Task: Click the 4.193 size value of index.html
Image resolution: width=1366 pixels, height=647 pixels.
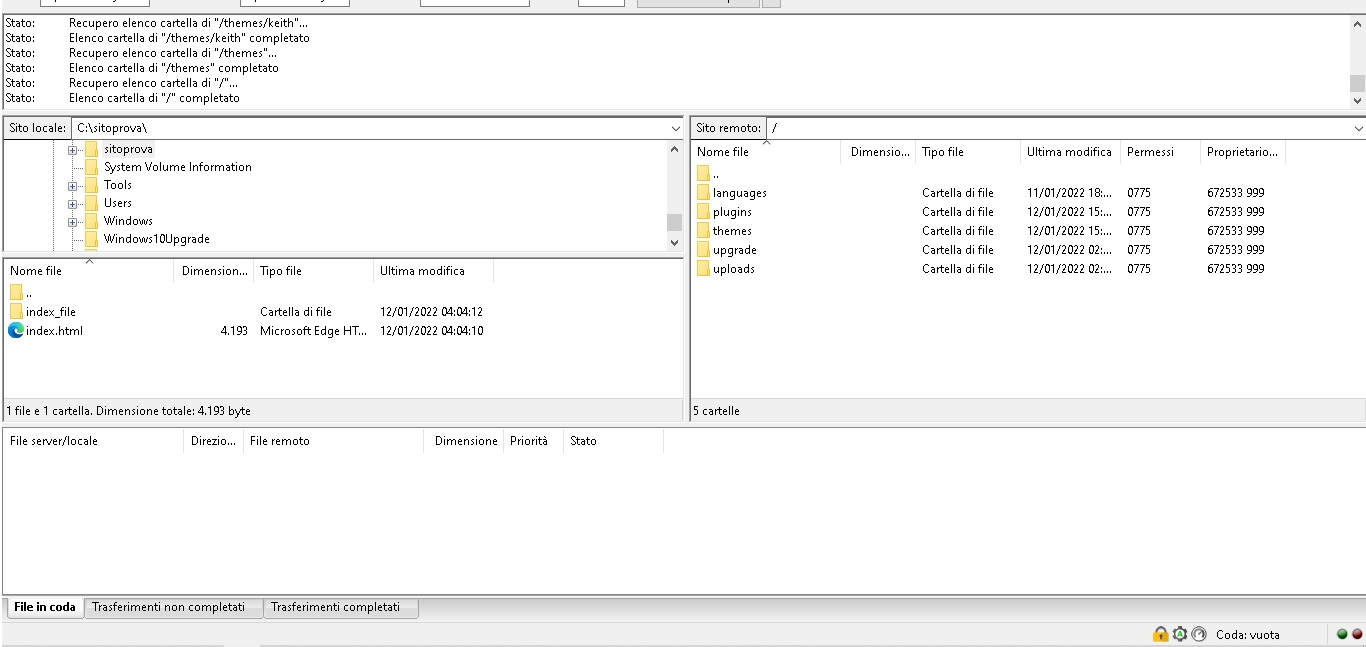Action: pyautogui.click(x=234, y=331)
